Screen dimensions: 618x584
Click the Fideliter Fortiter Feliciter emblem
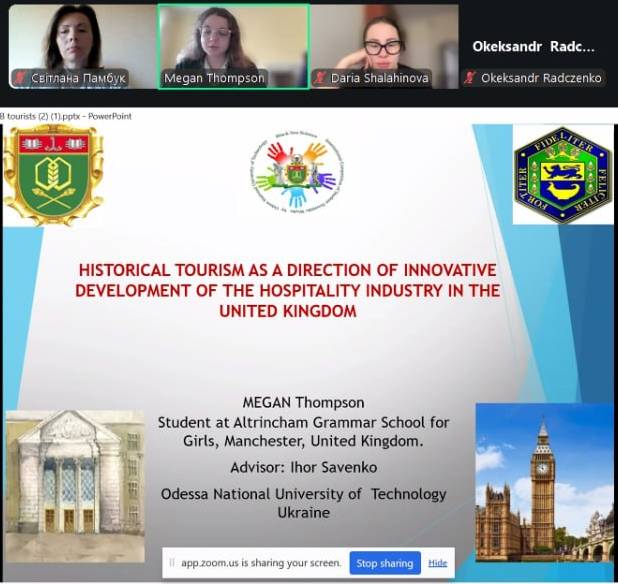[562, 174]
